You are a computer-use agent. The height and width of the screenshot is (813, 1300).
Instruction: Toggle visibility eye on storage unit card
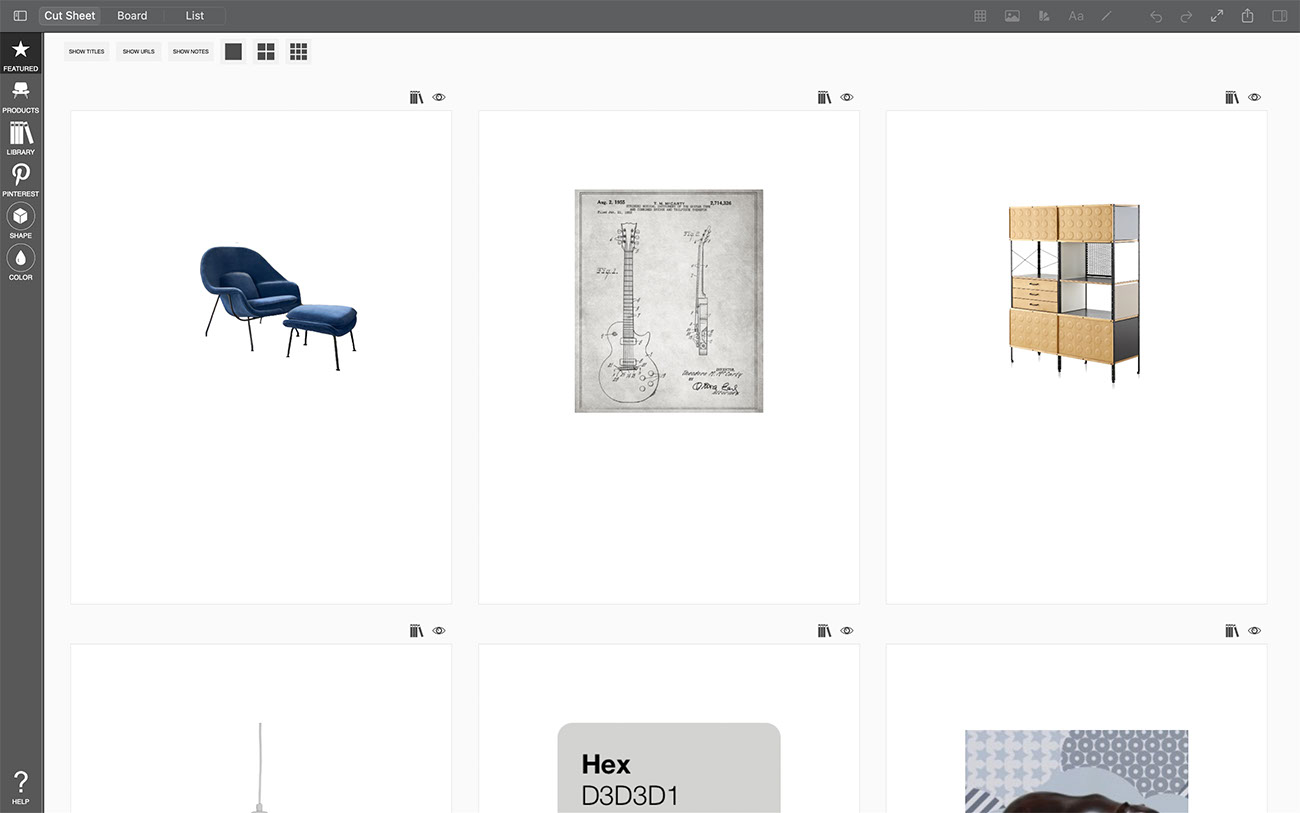(x=1254, y=97)
